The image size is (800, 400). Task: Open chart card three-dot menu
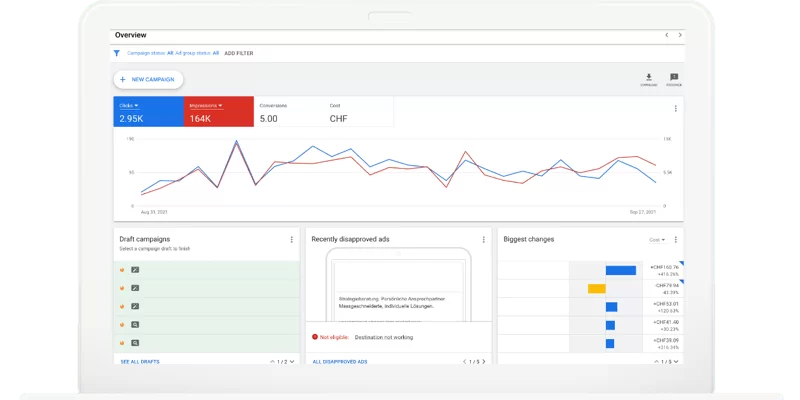(x=675, y=109)
